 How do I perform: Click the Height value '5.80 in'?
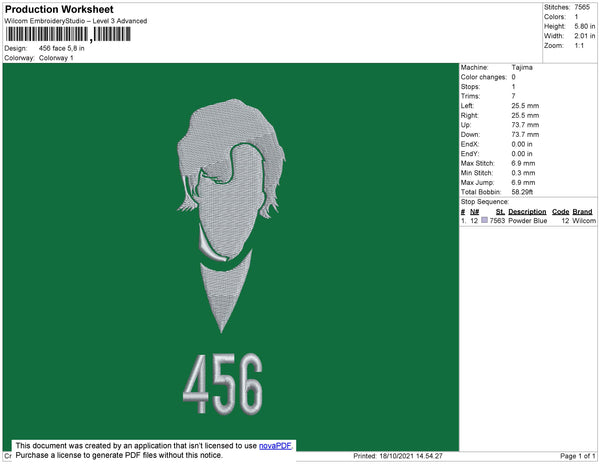point(584,26)
